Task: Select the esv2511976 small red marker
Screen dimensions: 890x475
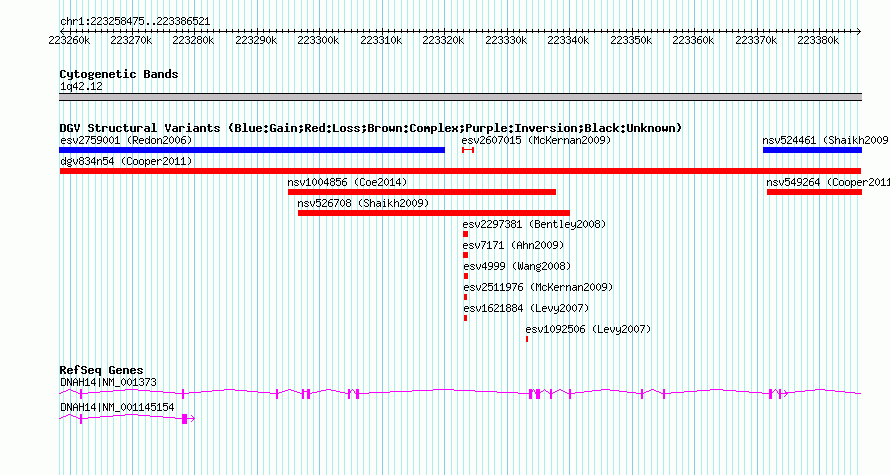Action: [x=465, y=297]
